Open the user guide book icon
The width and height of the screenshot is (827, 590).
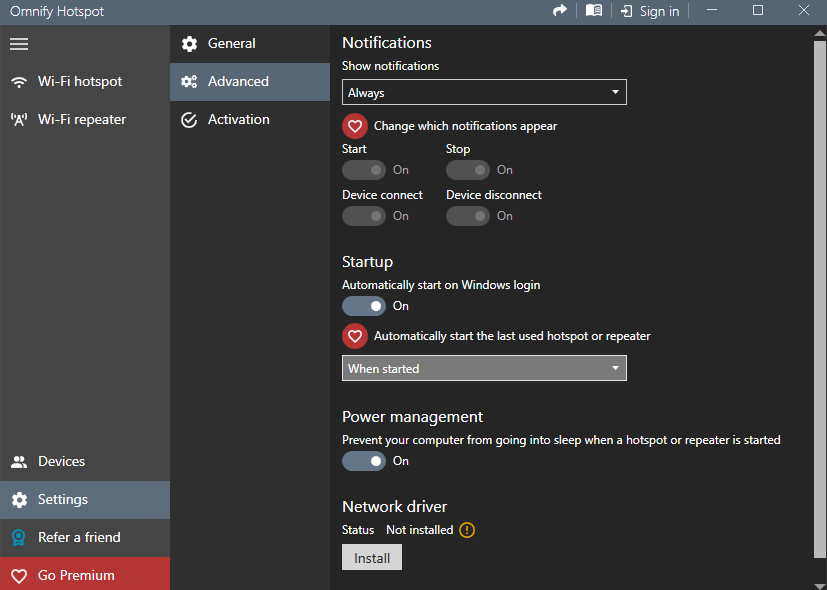(594, 11)
